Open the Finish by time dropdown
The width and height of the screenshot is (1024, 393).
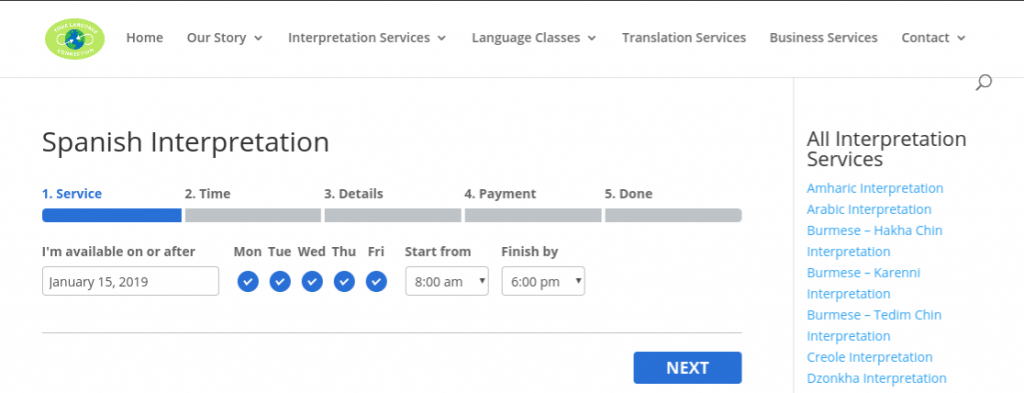543,281
